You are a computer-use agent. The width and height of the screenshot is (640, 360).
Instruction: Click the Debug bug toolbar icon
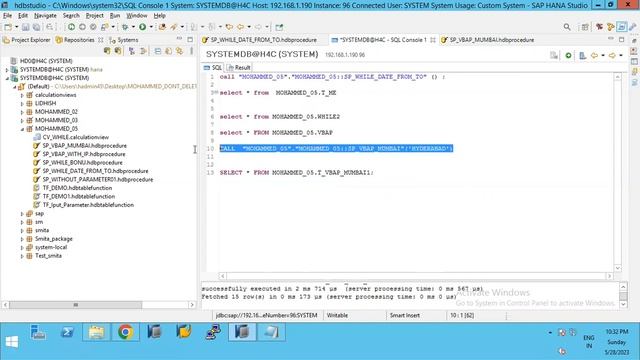click(x=125, y=27)
